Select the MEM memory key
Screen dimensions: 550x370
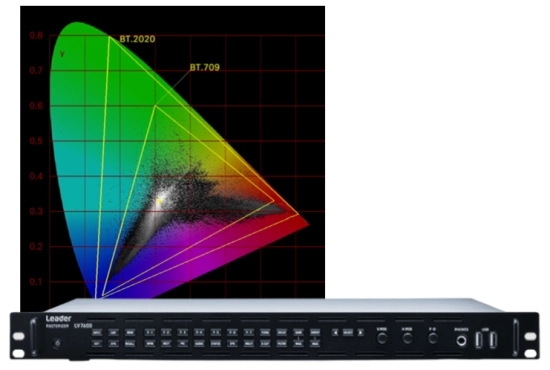[x=130, y=332]
